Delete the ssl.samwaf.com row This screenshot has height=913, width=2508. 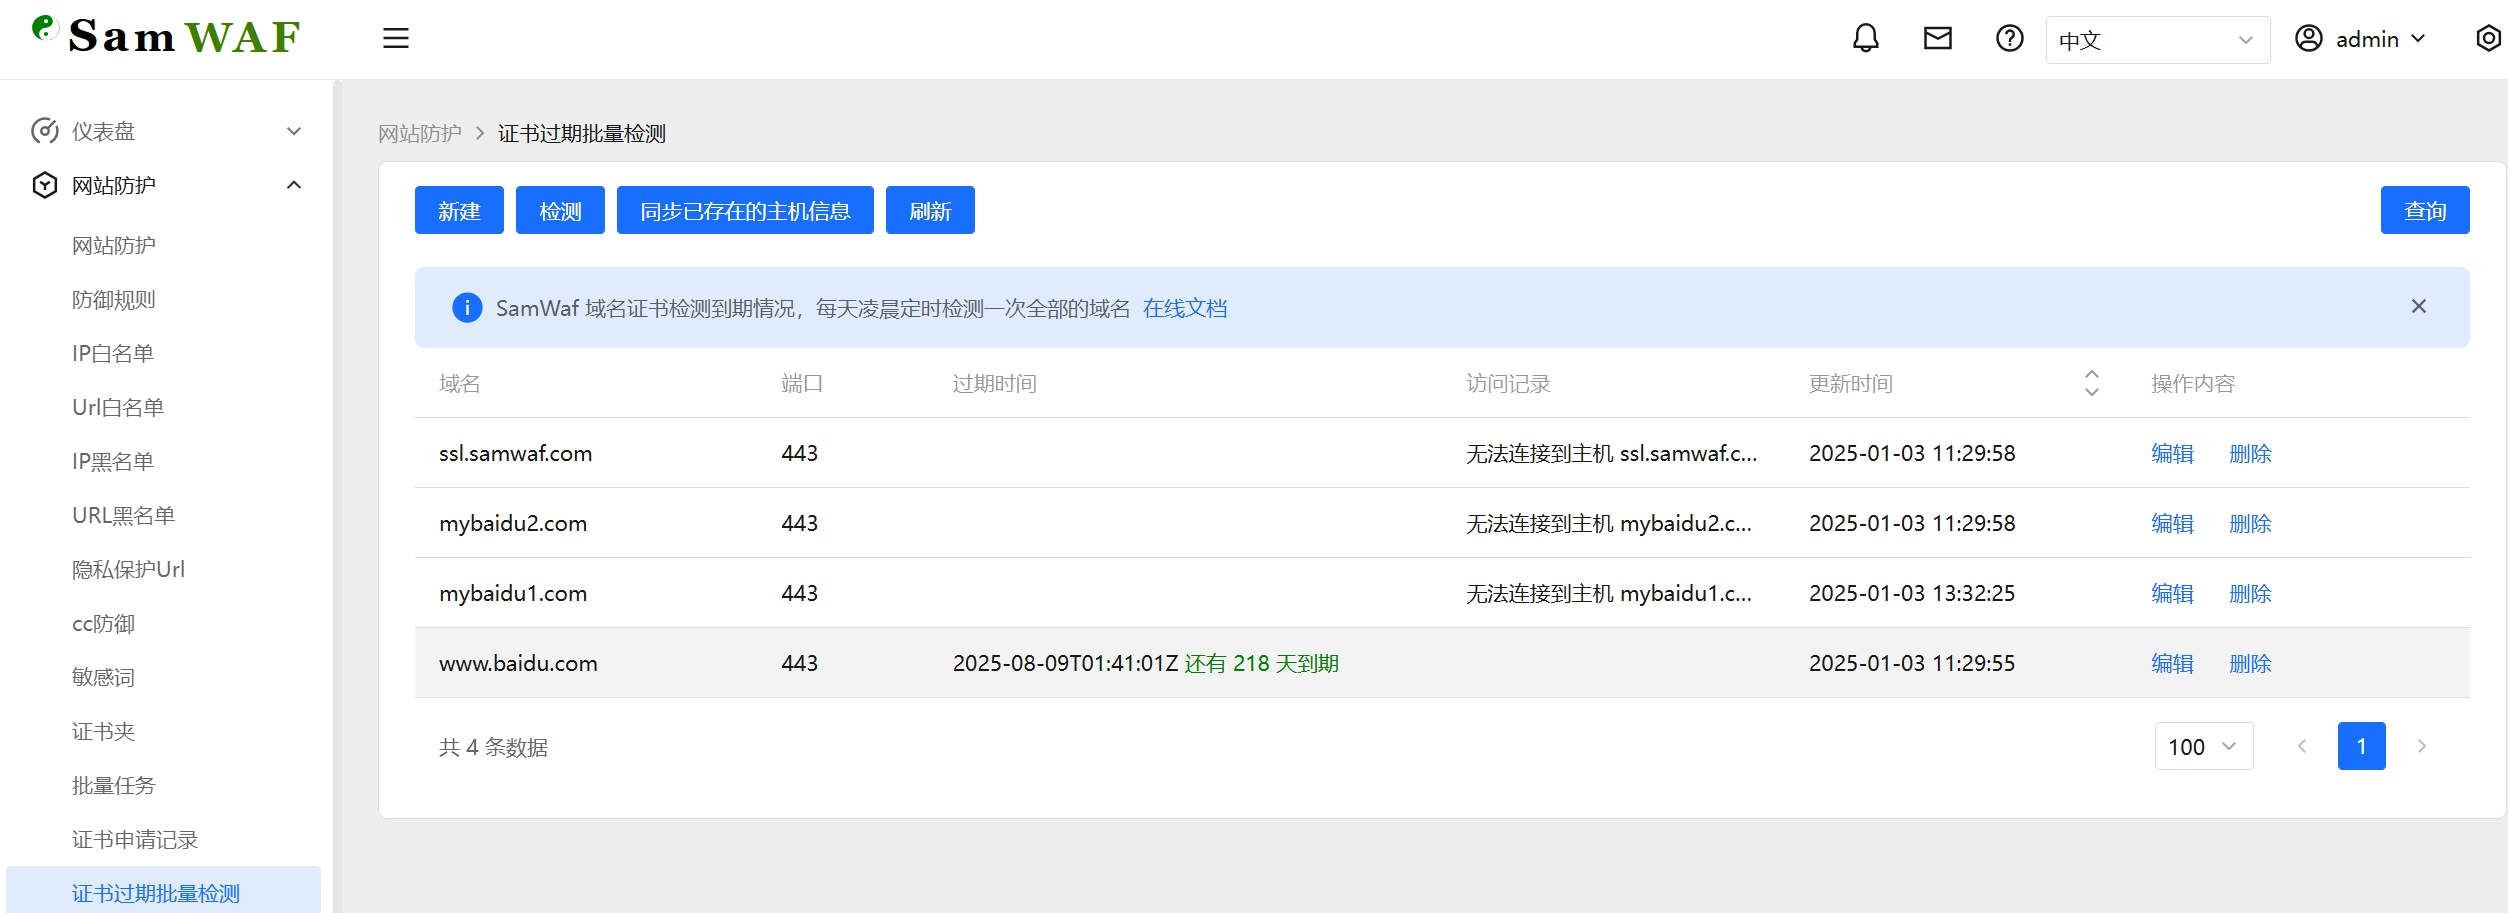coord(2250,453)
